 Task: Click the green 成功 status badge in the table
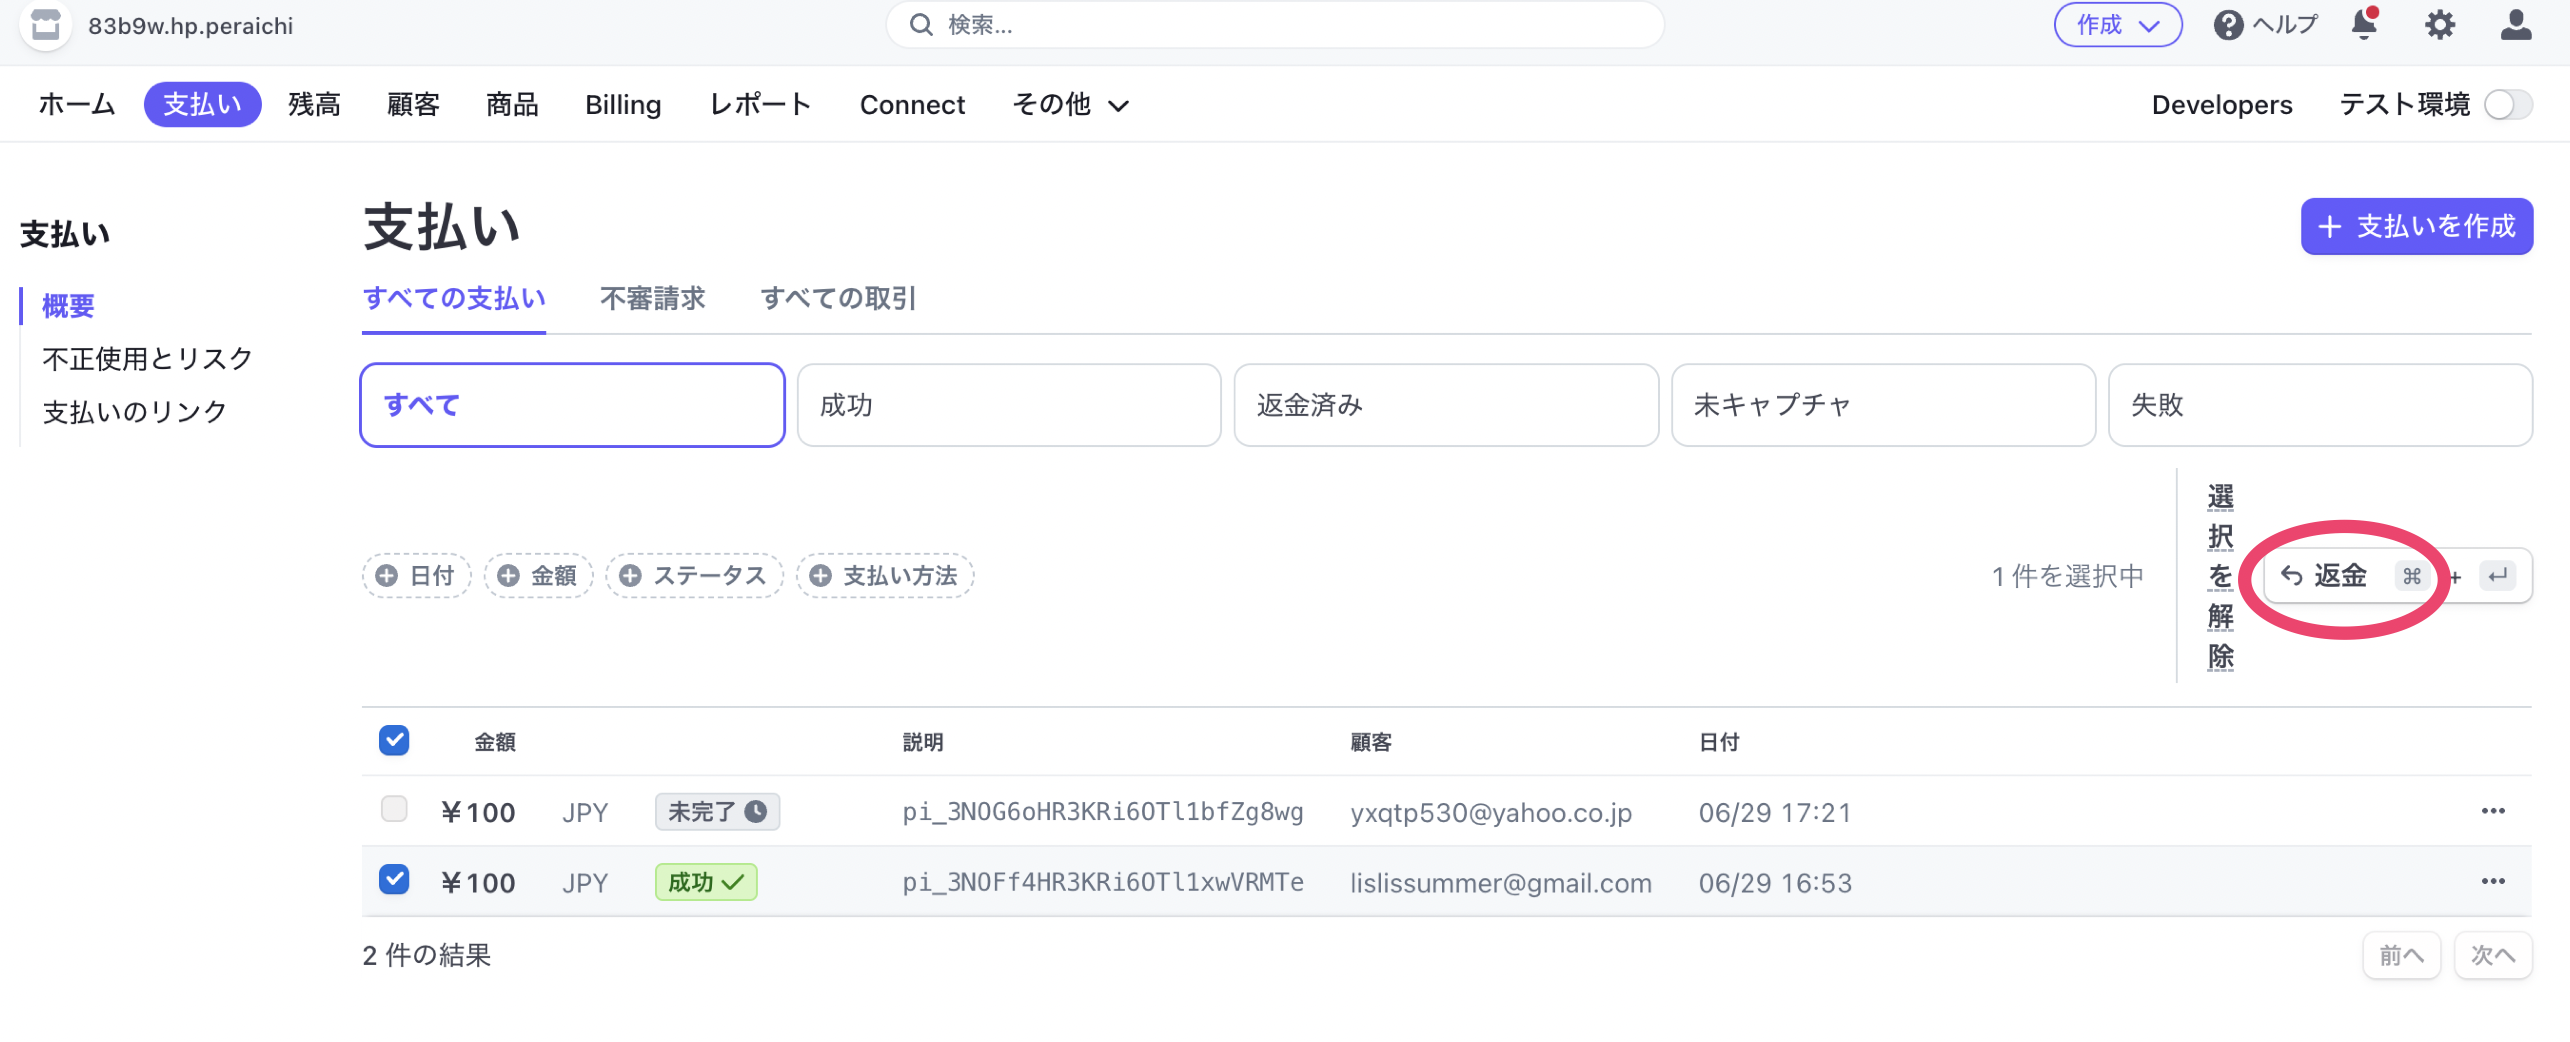706,882
